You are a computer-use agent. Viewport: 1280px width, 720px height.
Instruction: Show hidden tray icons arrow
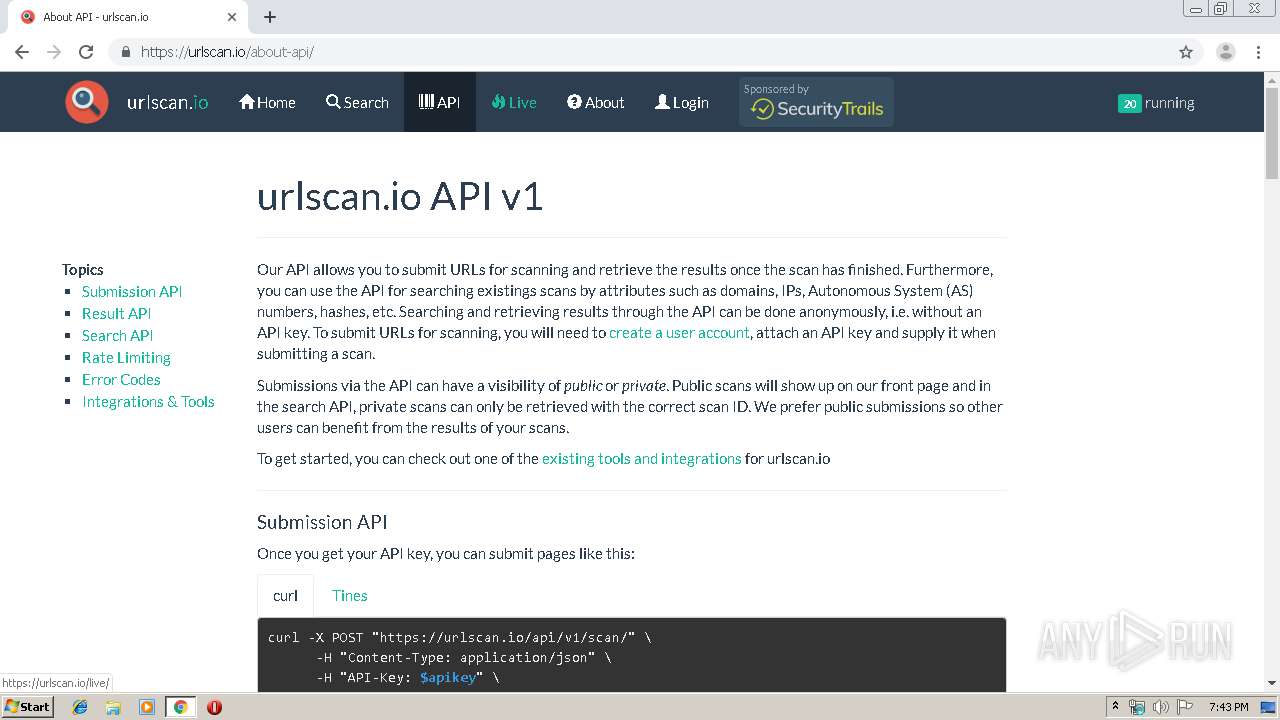[1115, 707]
